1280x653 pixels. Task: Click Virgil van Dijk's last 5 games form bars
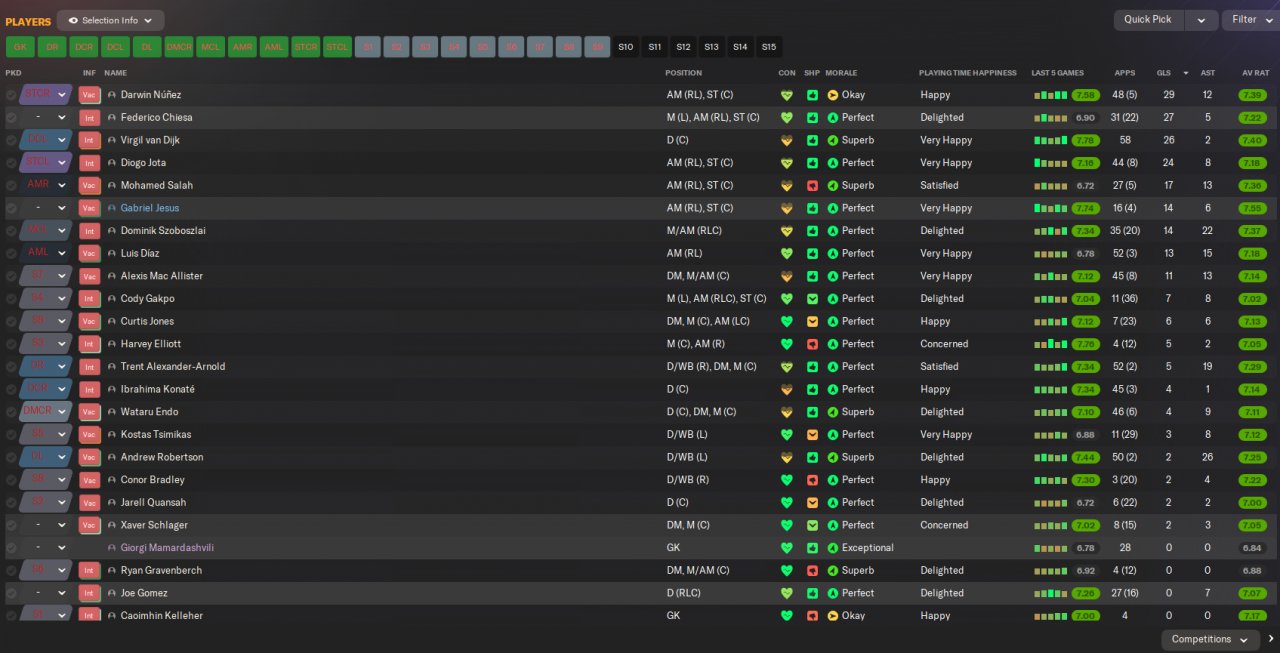point(1050,140)
